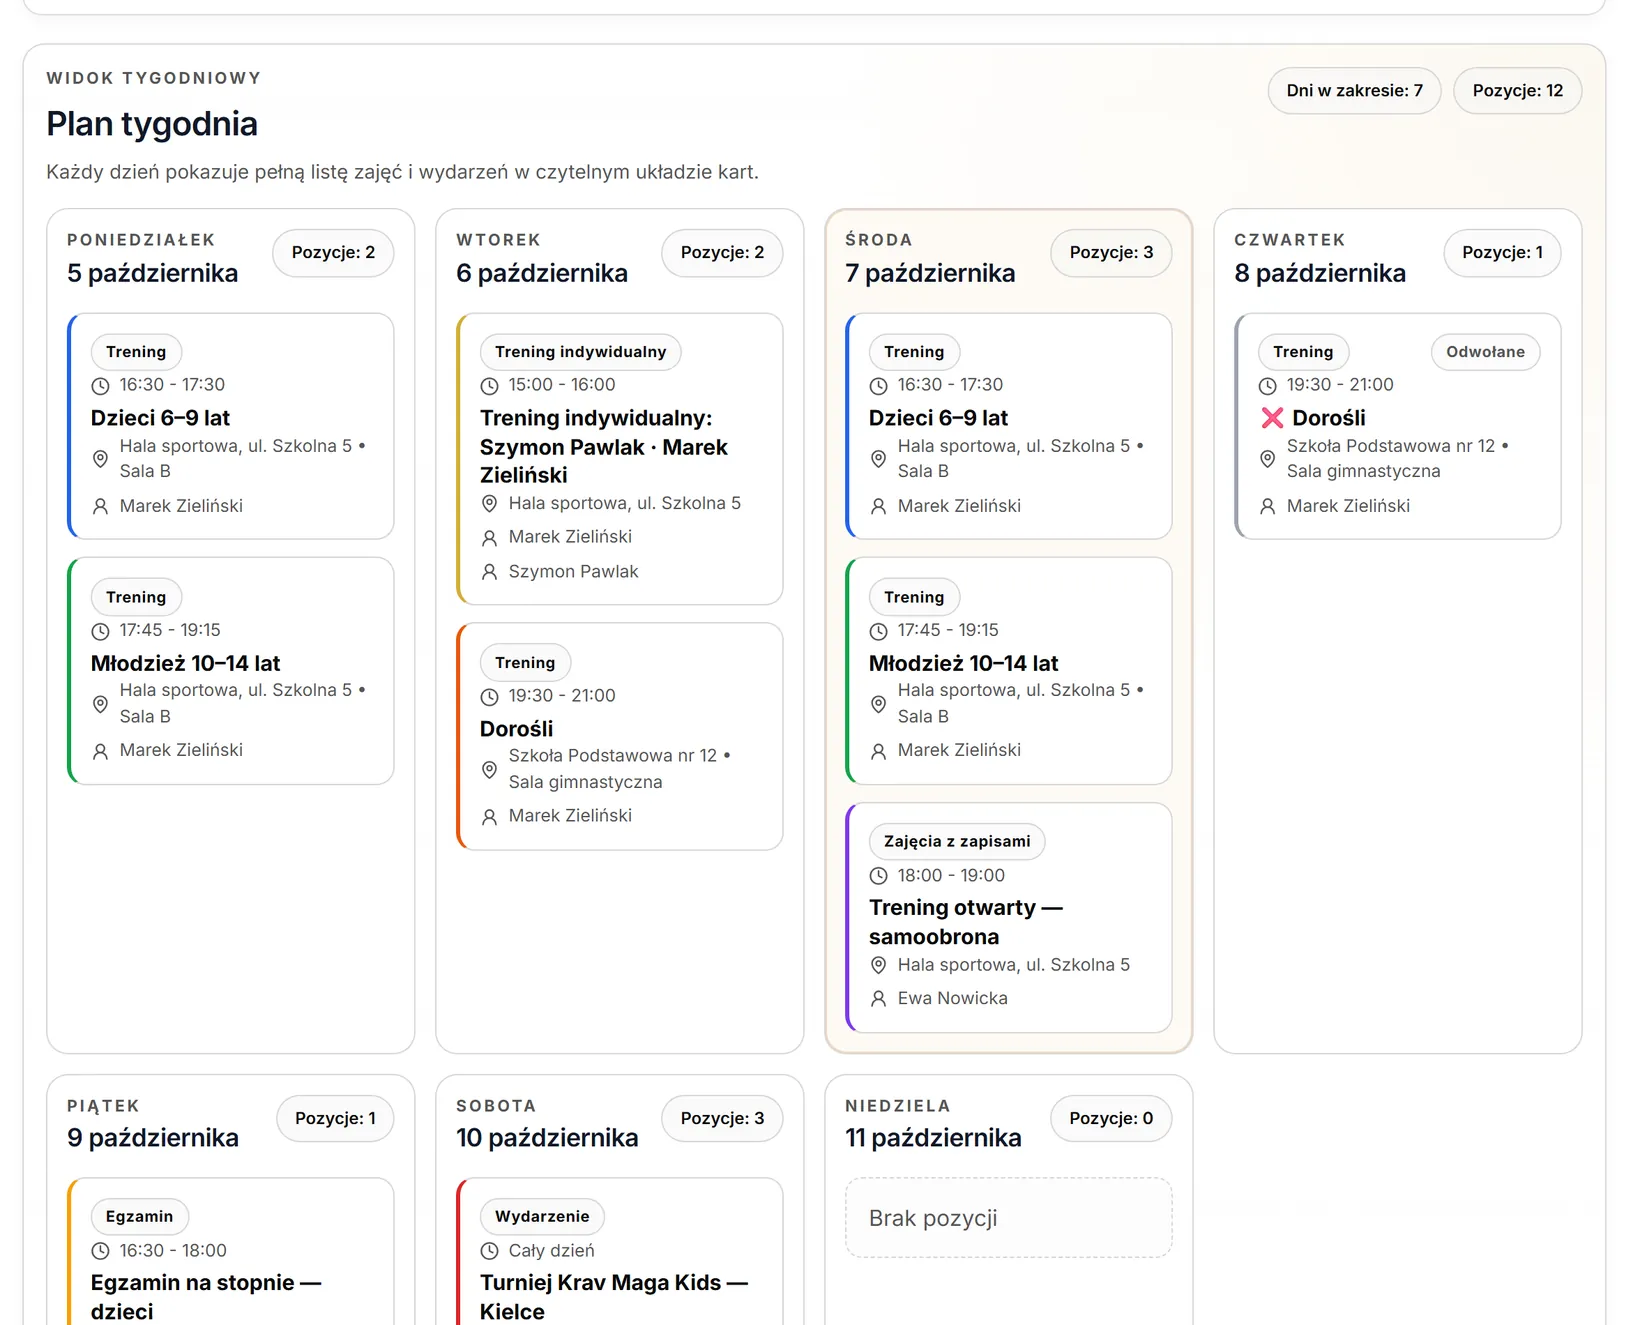Open the Trening otwarty — samoobrona entry
1640x1325 pixels.
[x=966, y=922]
